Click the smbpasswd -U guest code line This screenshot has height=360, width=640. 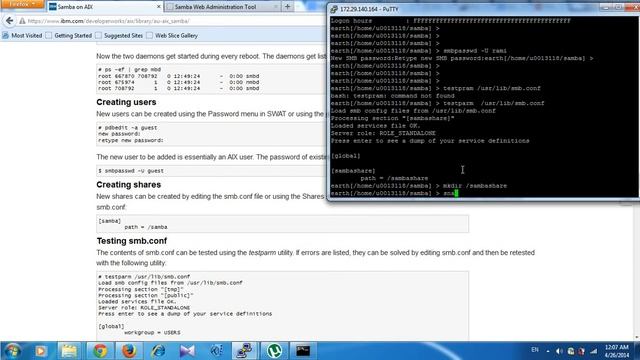[x=131, y=171]
